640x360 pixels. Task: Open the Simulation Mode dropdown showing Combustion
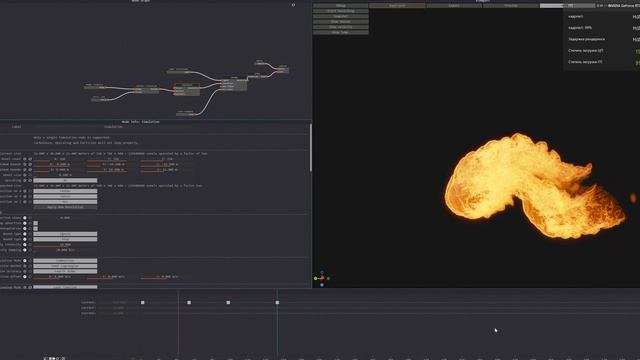click(x=65, y=260)
